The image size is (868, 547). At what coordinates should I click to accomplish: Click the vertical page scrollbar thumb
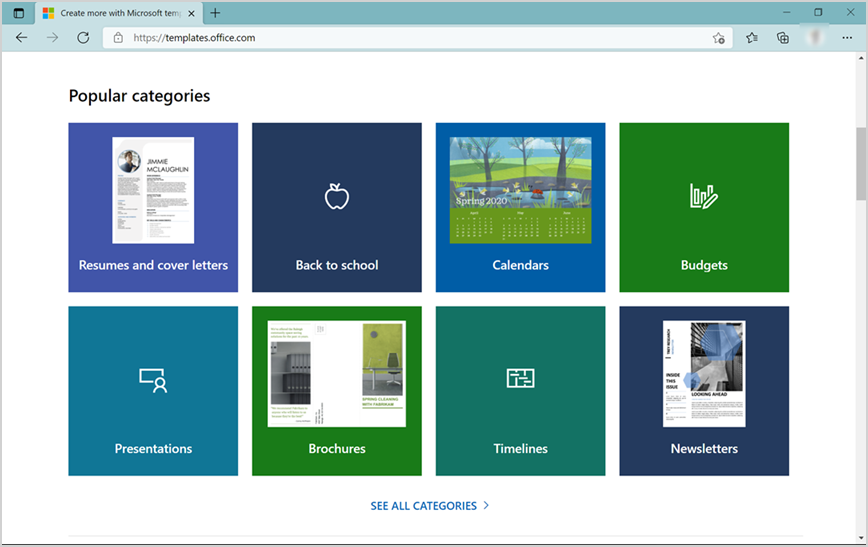pyautogui.click(x=861, y=165)
